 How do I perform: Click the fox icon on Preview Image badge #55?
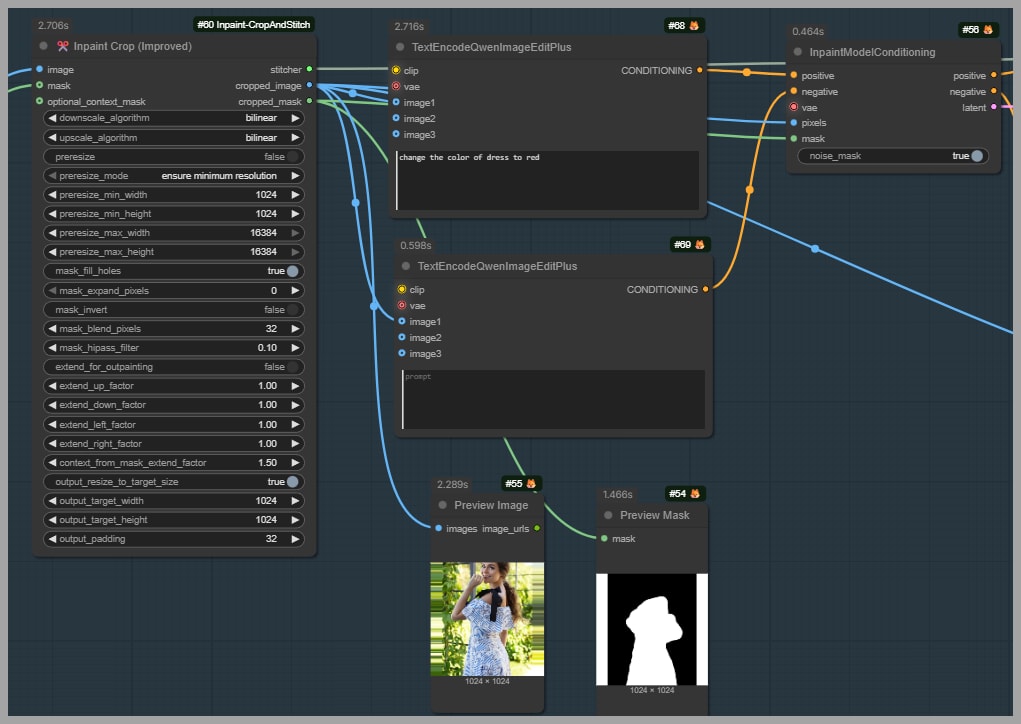(531, 484)
